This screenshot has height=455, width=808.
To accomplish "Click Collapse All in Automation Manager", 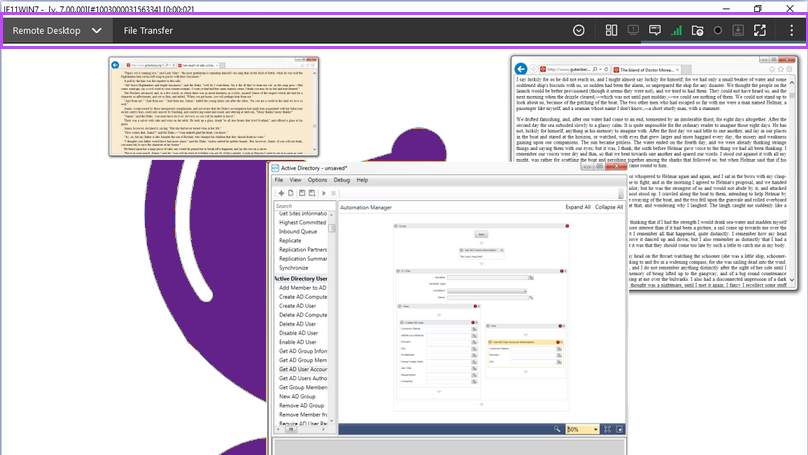I will 608,207.
